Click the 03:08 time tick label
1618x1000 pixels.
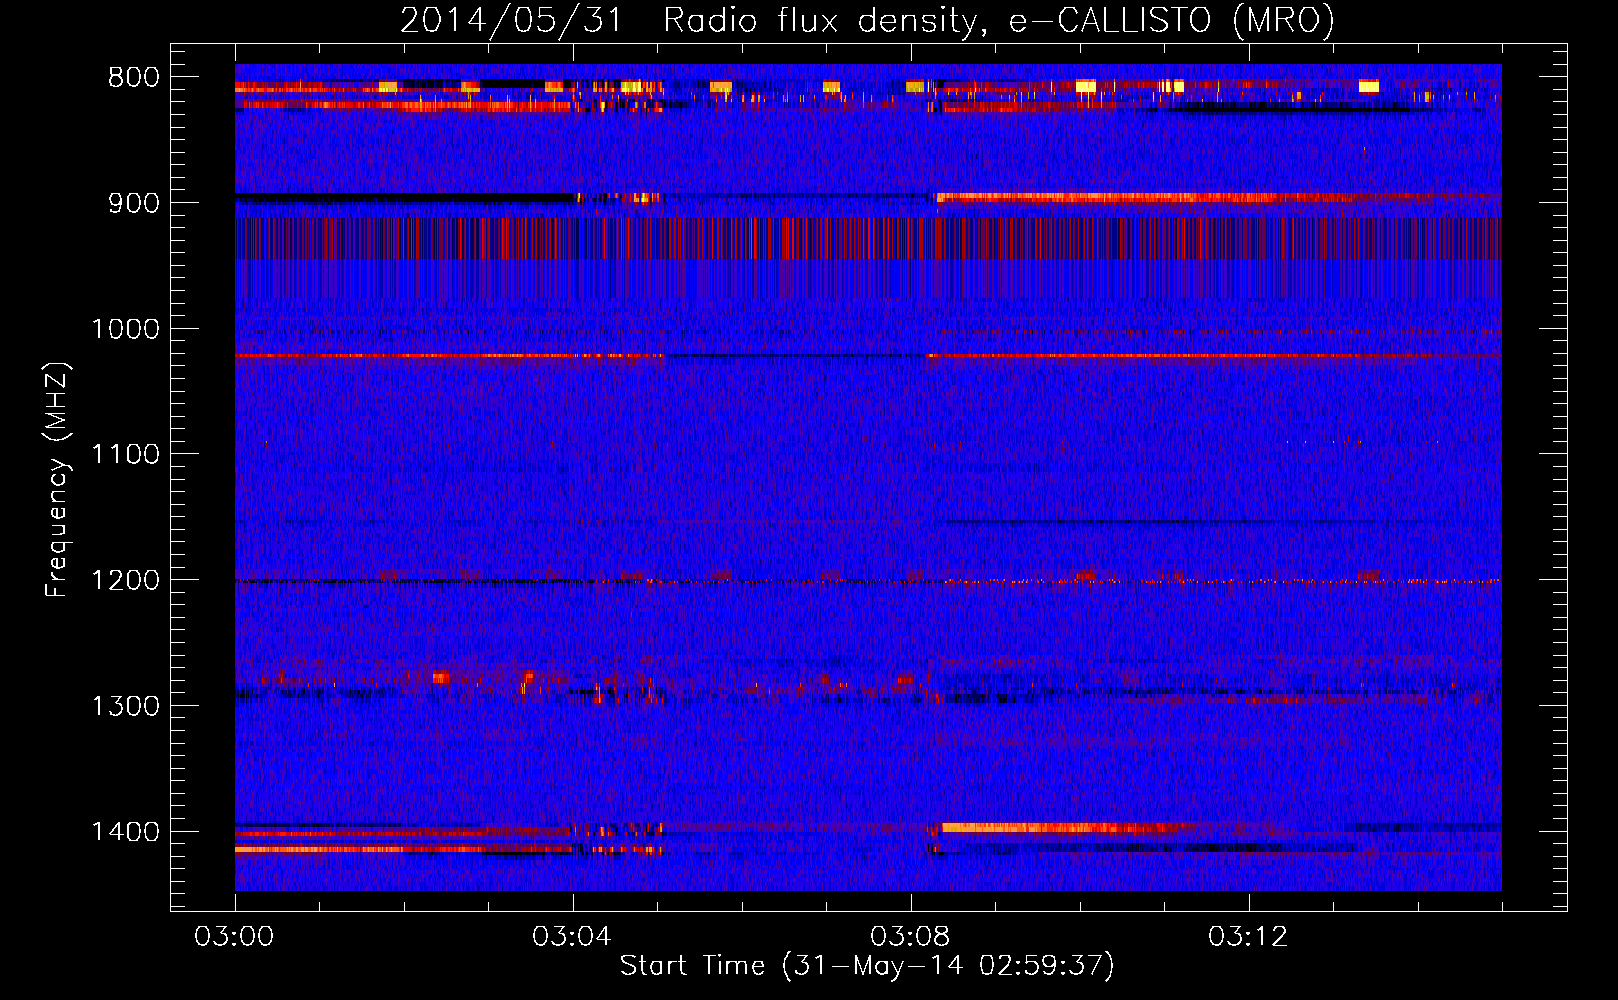point(910,937)
